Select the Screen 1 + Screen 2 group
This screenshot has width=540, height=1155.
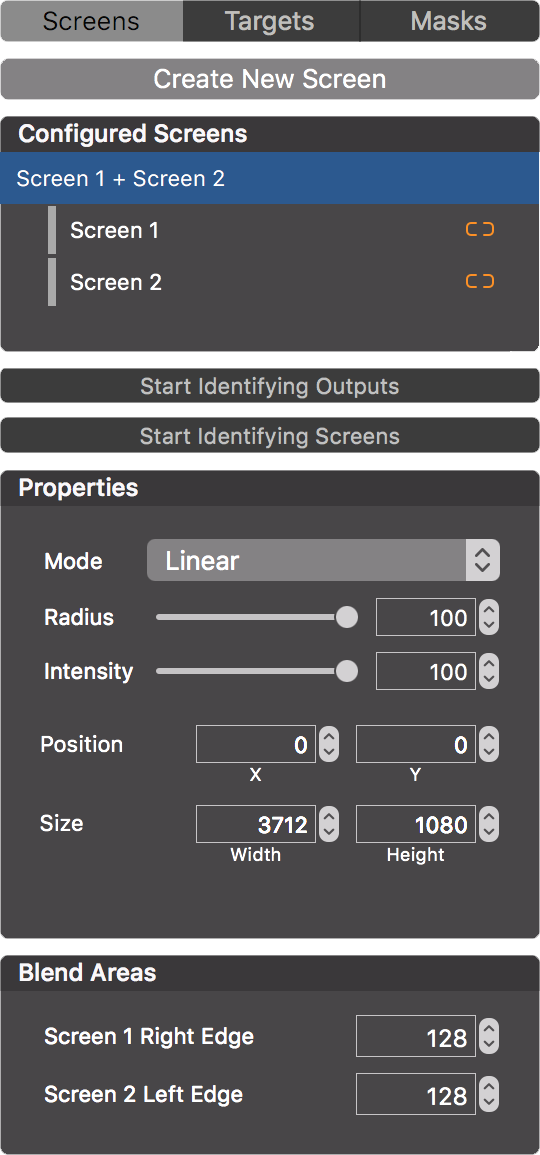(270, 178)
